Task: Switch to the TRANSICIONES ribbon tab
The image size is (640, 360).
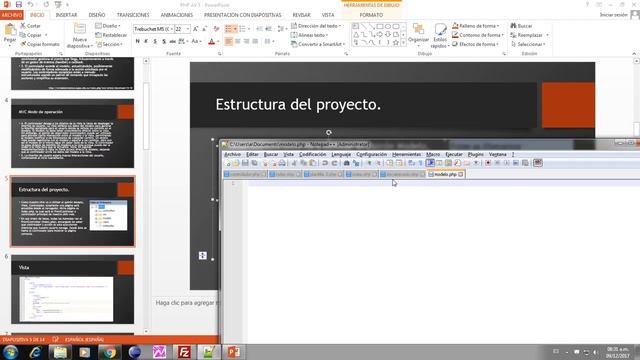Action: click(x=133, y=15)
